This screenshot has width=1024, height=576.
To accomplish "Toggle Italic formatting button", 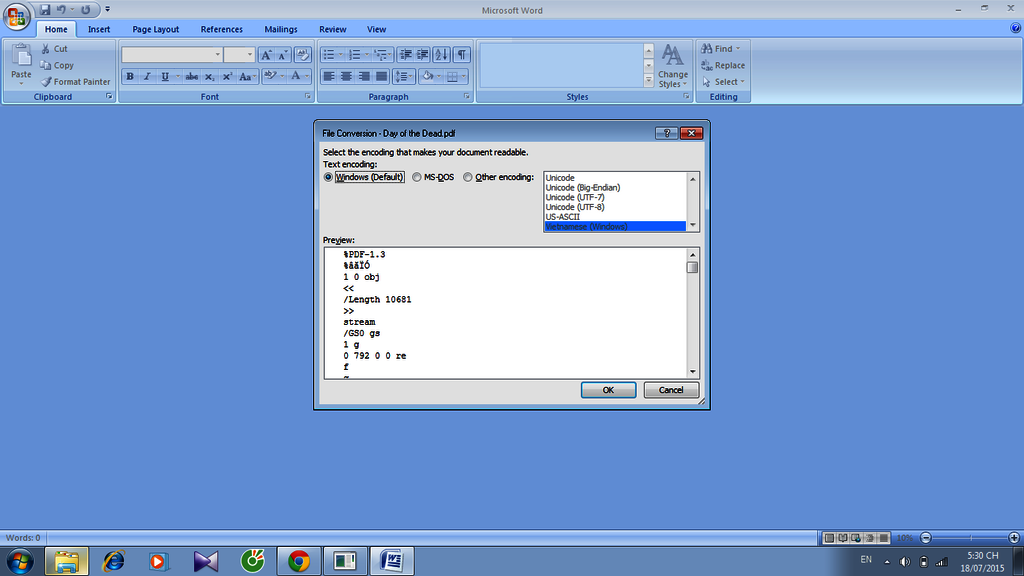I will [x=147, y=76].
